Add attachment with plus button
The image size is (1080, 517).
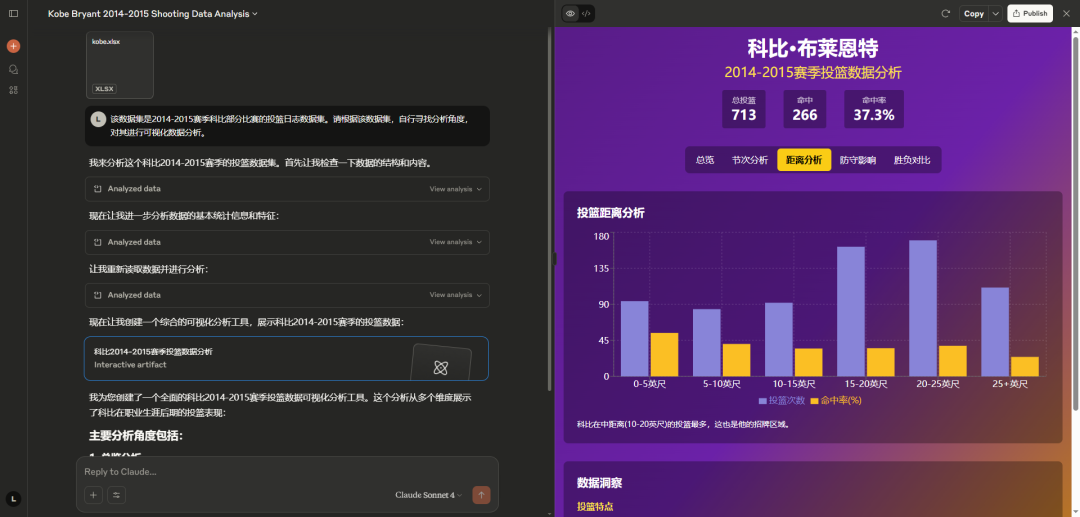coord(93,495)
